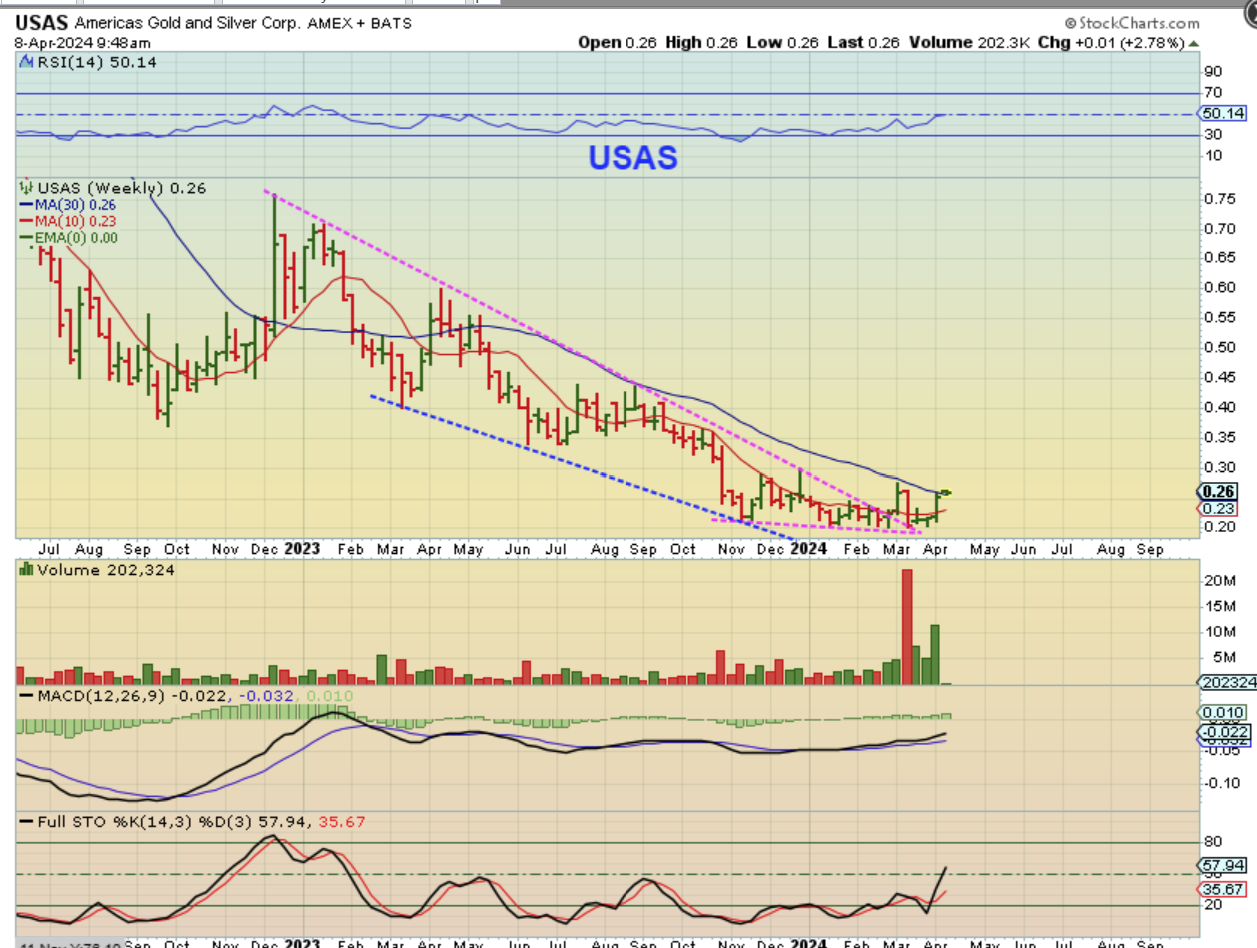The image size is (1257, 948).
Task: Click the 0.65 price axis label
Action: click(1220, 257)
